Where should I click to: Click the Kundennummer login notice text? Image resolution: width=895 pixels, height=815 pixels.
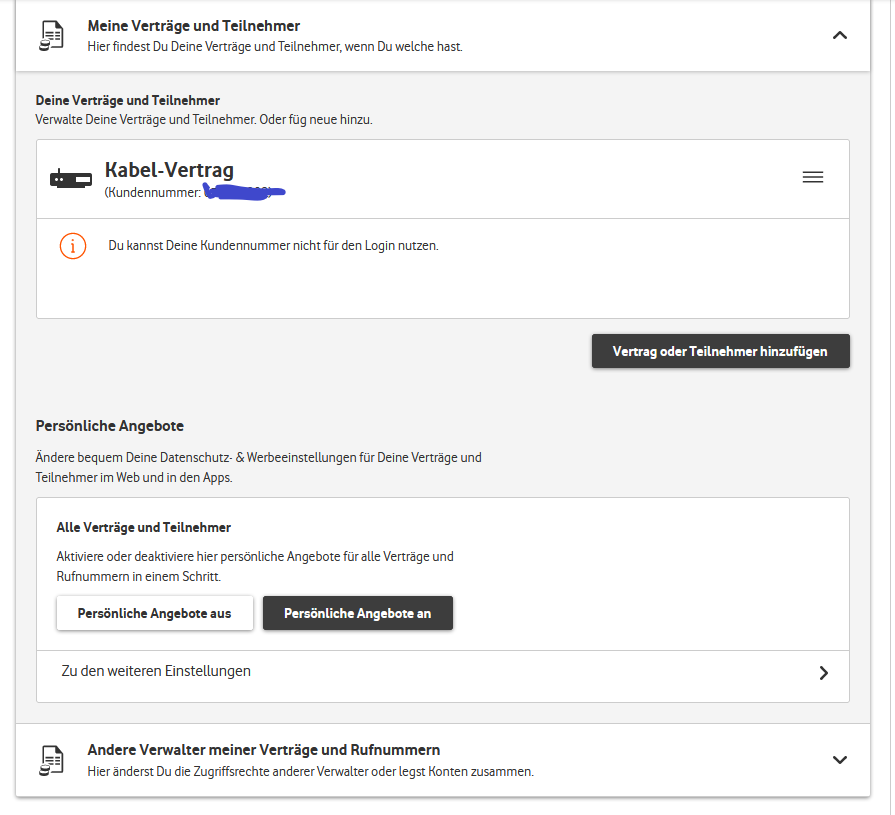click(273, 245)
